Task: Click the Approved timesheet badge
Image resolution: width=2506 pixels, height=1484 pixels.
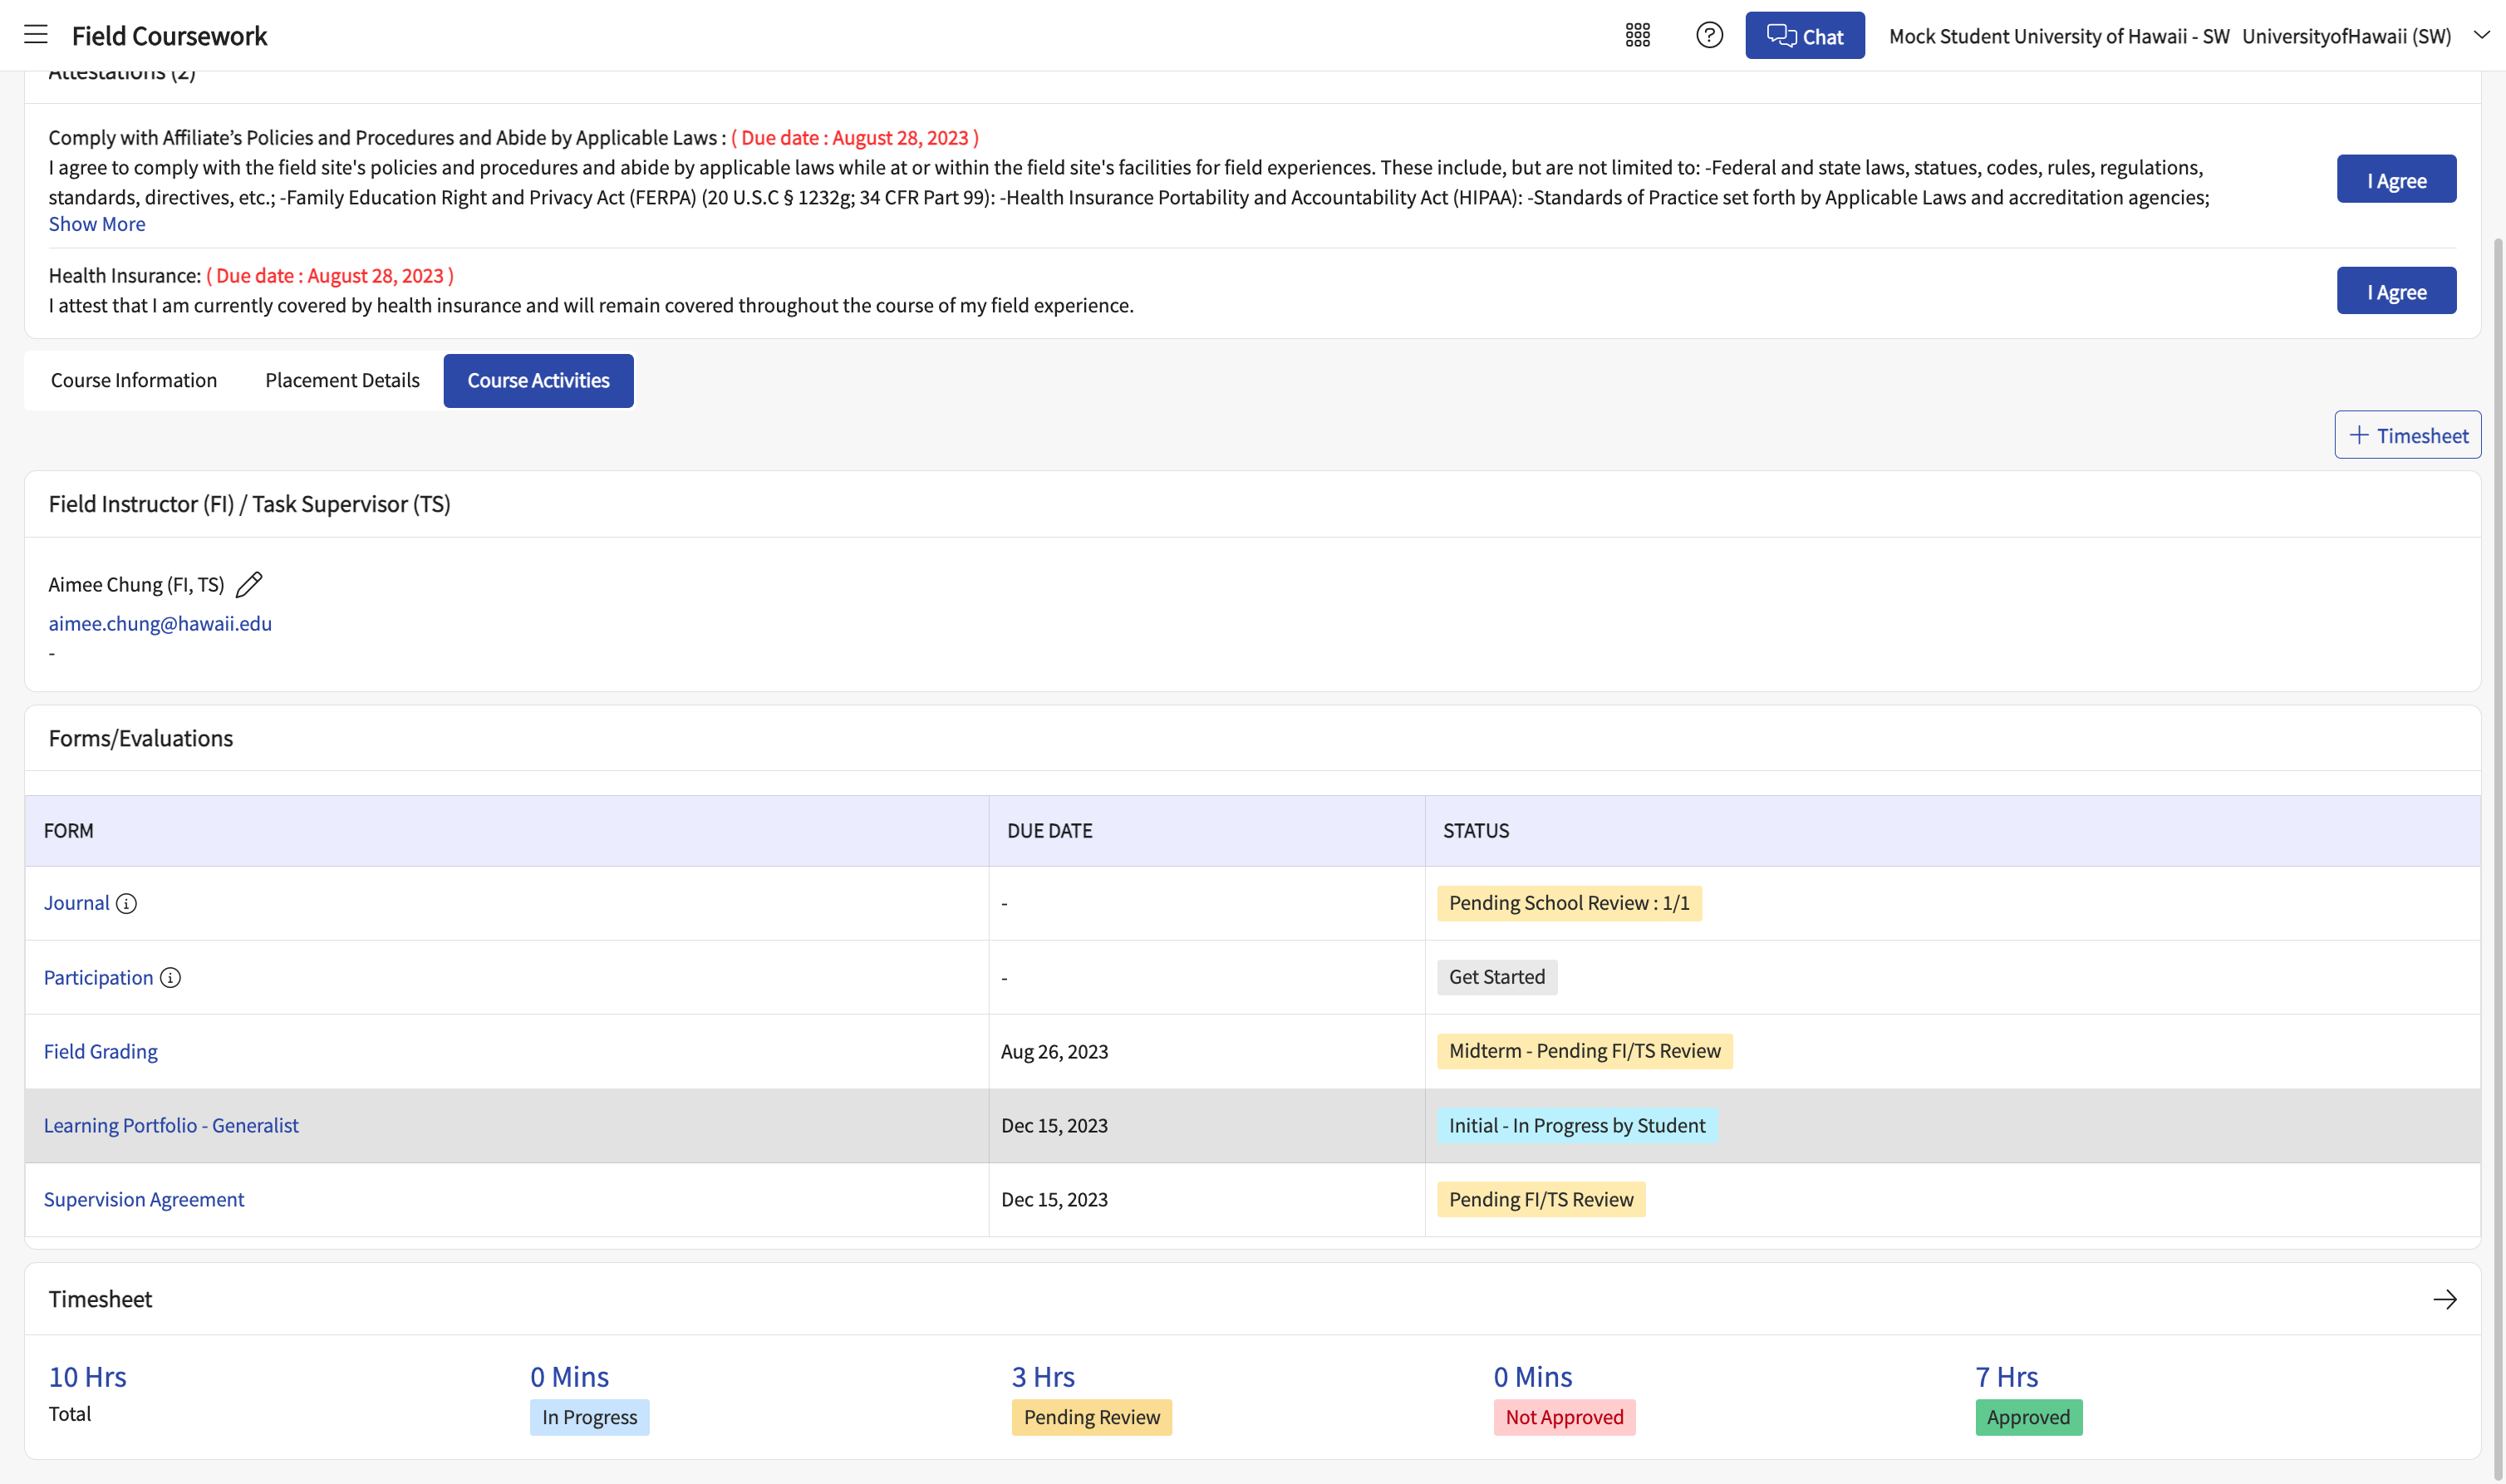Action: (x=2028, y=1417)
